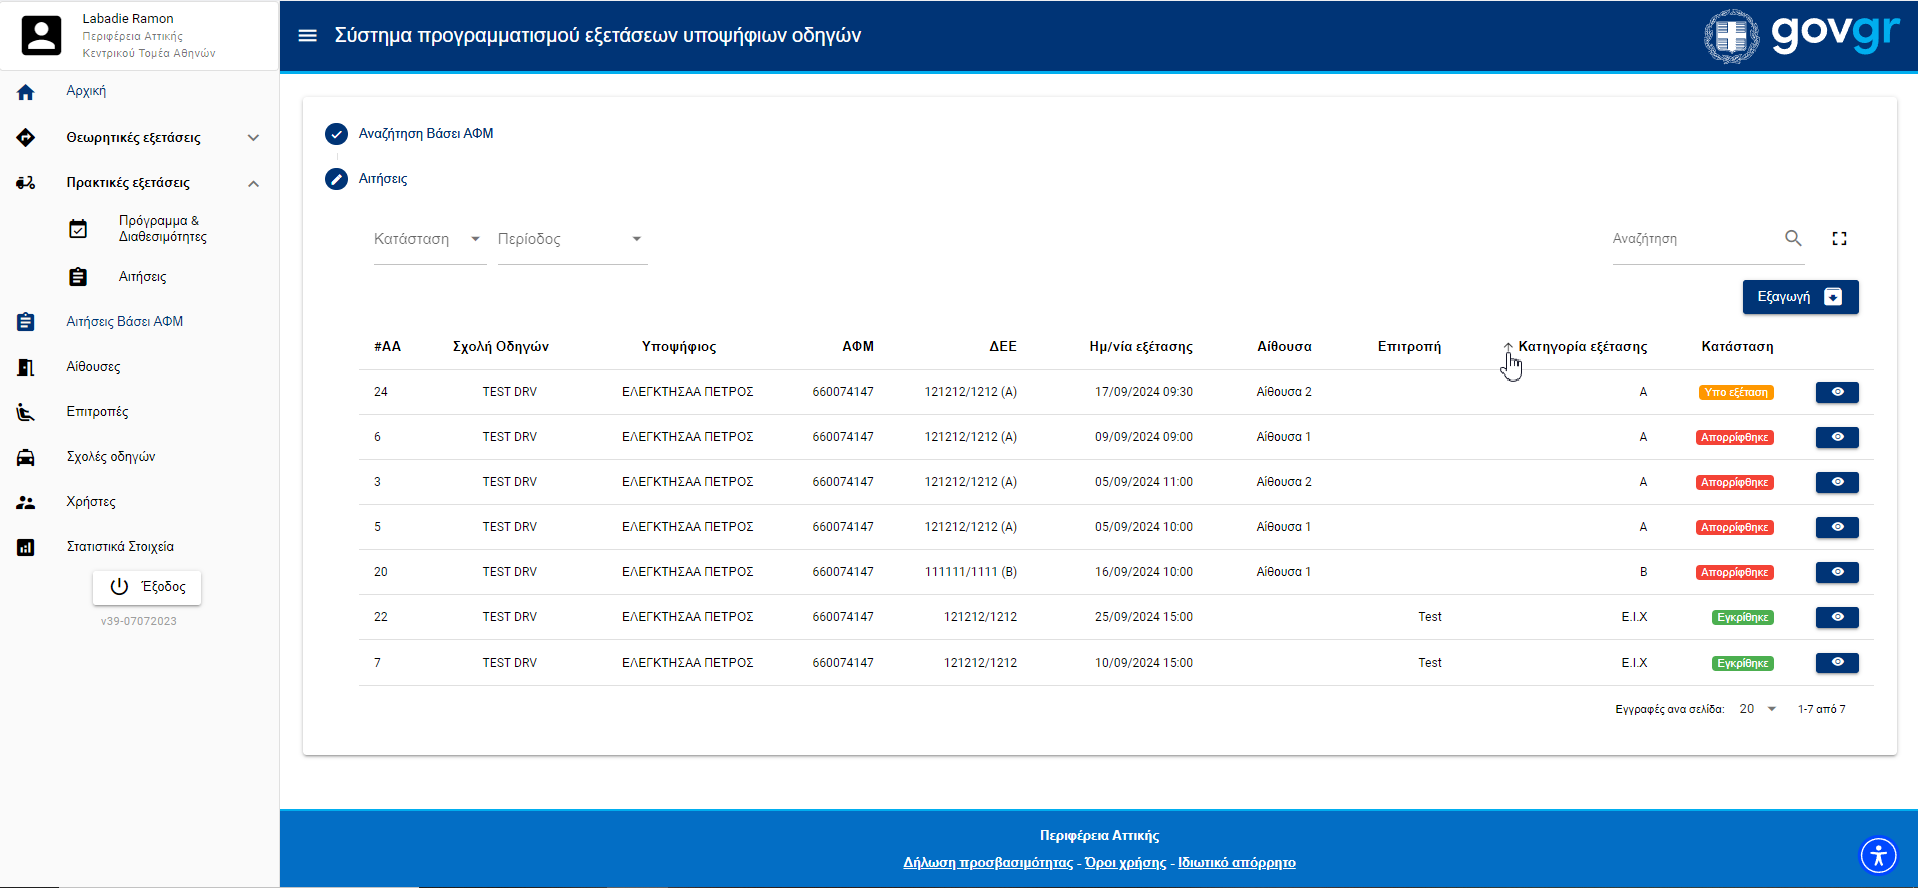Click the search magnifier icon
The width and height of the screenshot is (1918, 888).
tap(1793, 238)
